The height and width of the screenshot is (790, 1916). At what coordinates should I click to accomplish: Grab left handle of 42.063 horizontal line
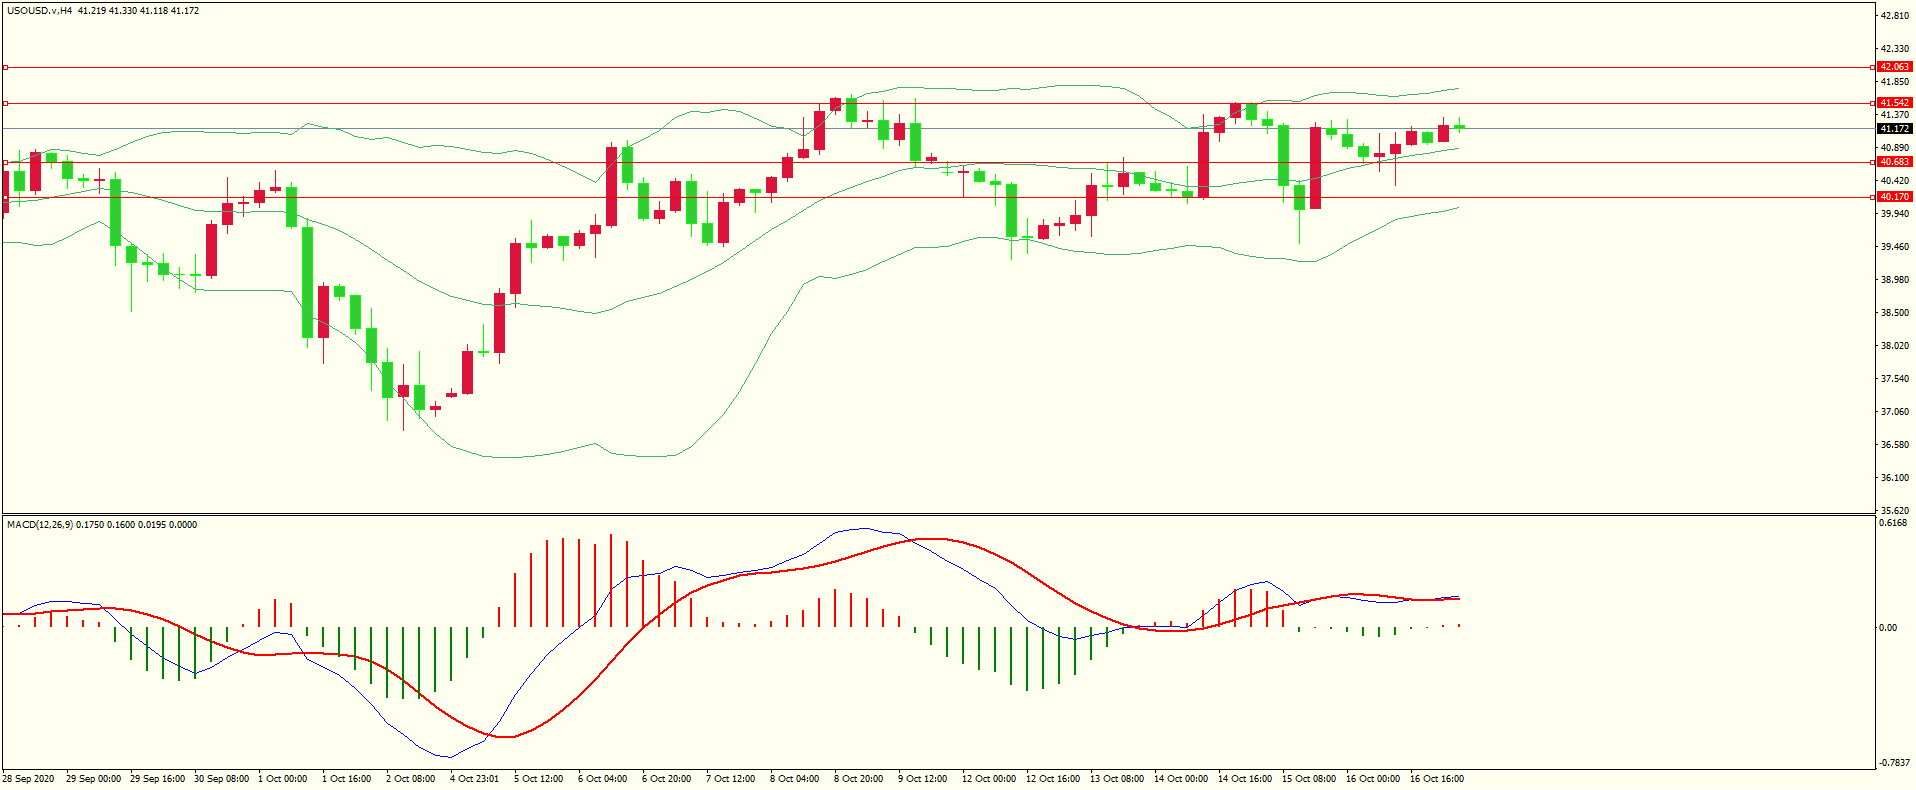point(5,67)
